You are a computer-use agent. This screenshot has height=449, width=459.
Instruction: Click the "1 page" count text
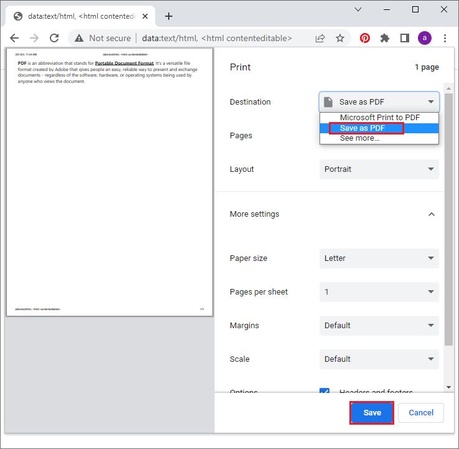[x=427, y=67]
